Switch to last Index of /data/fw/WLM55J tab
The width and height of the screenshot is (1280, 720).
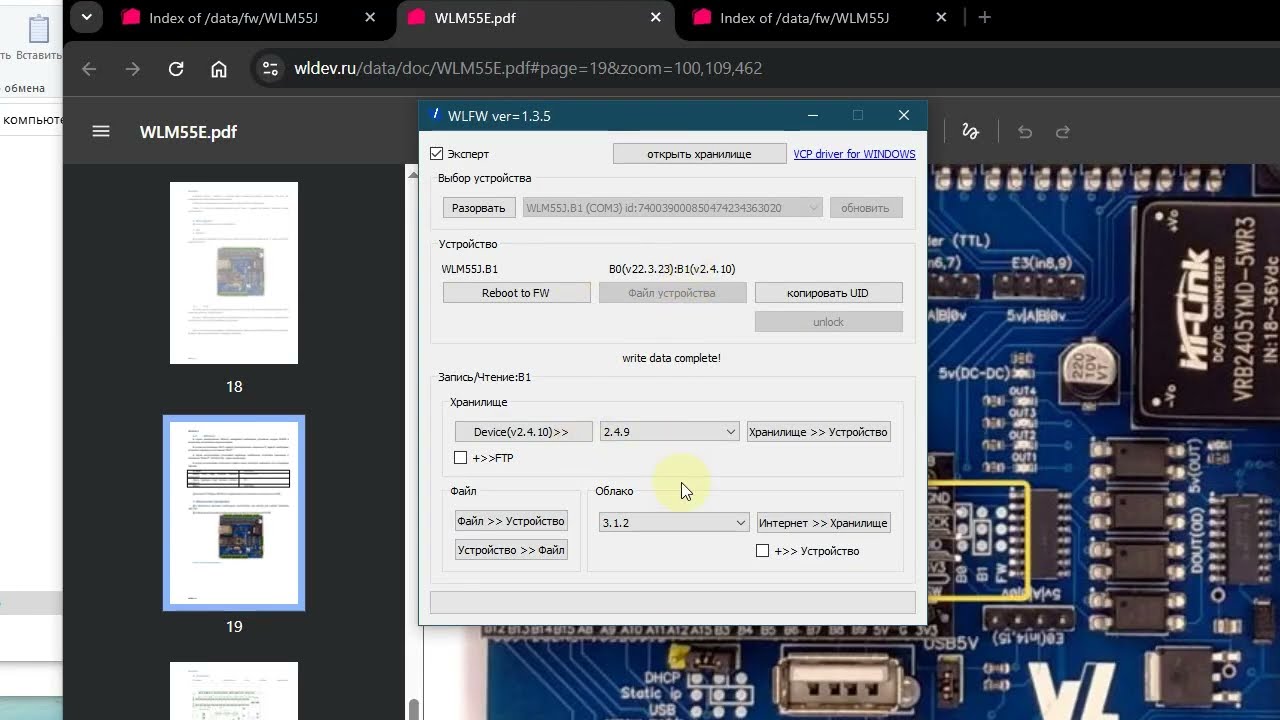click(x=822, y=17)
